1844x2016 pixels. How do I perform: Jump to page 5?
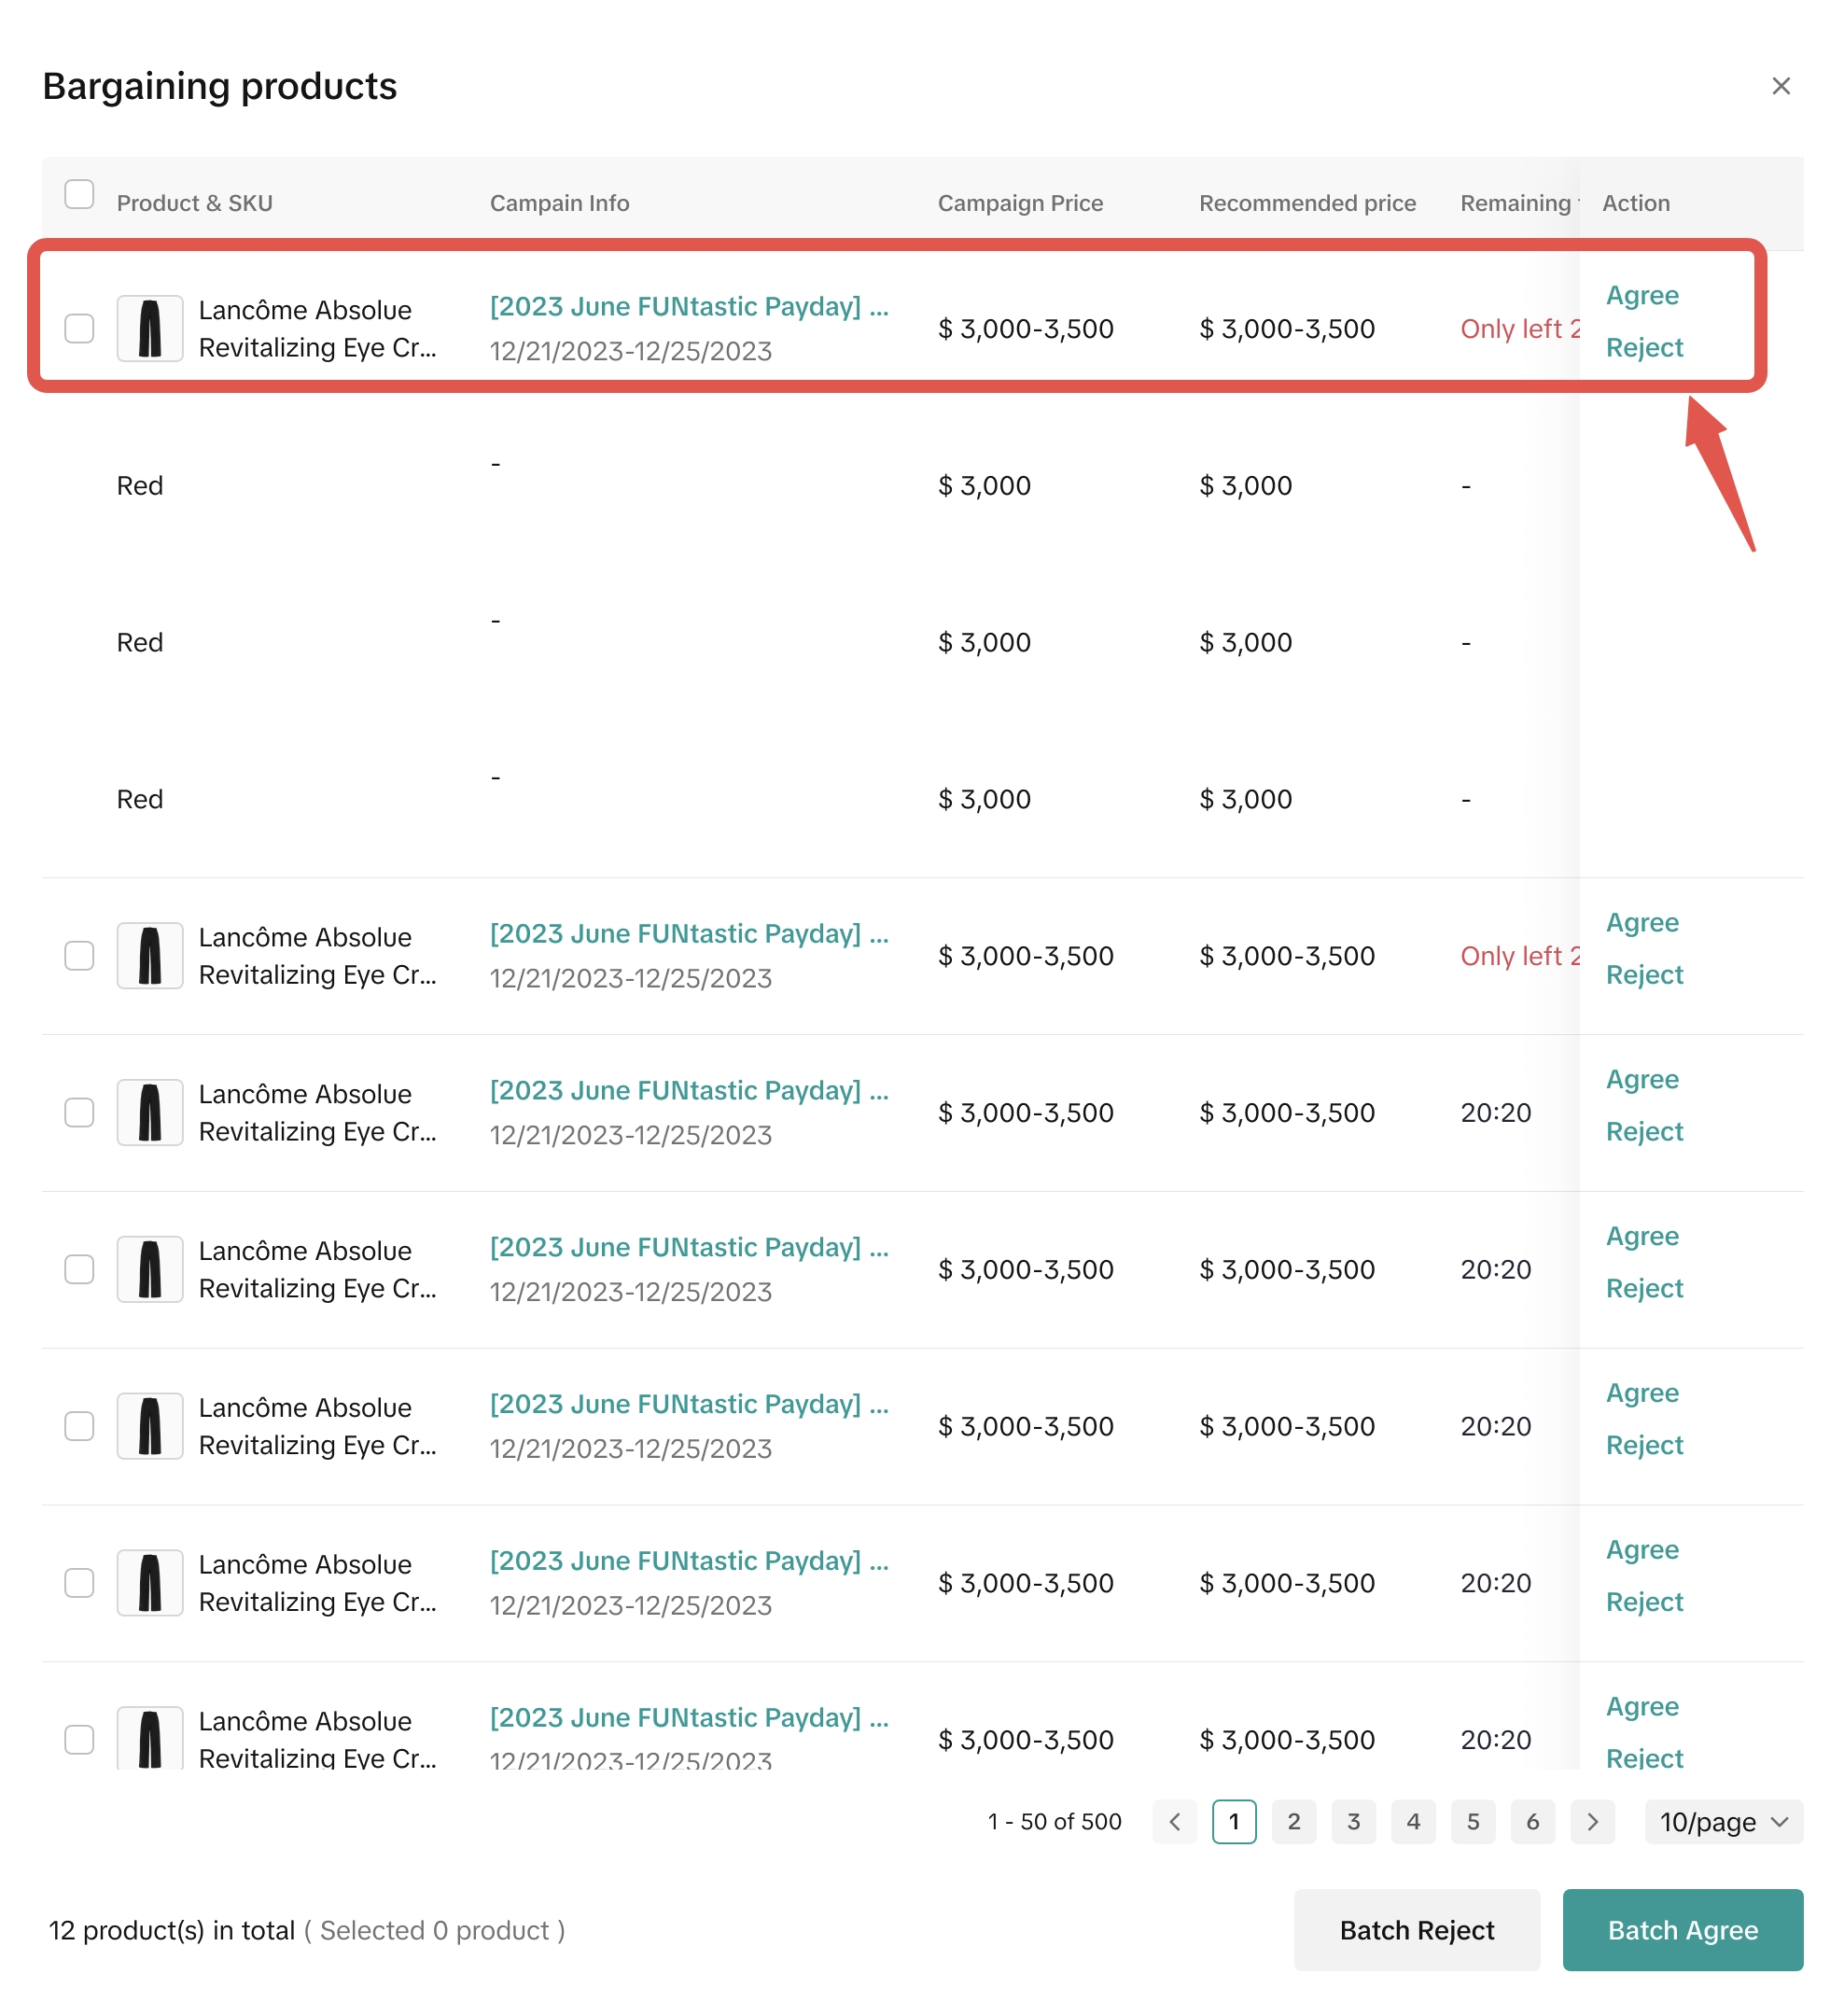(1472, 1821)
